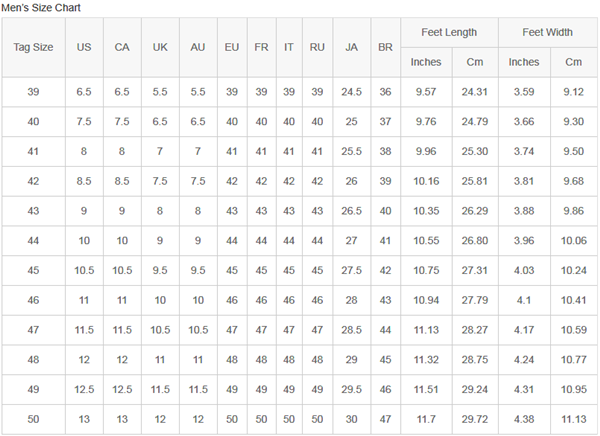Select the Men's Size Chart title
The image size is (600, 436).
coord(41,8)
